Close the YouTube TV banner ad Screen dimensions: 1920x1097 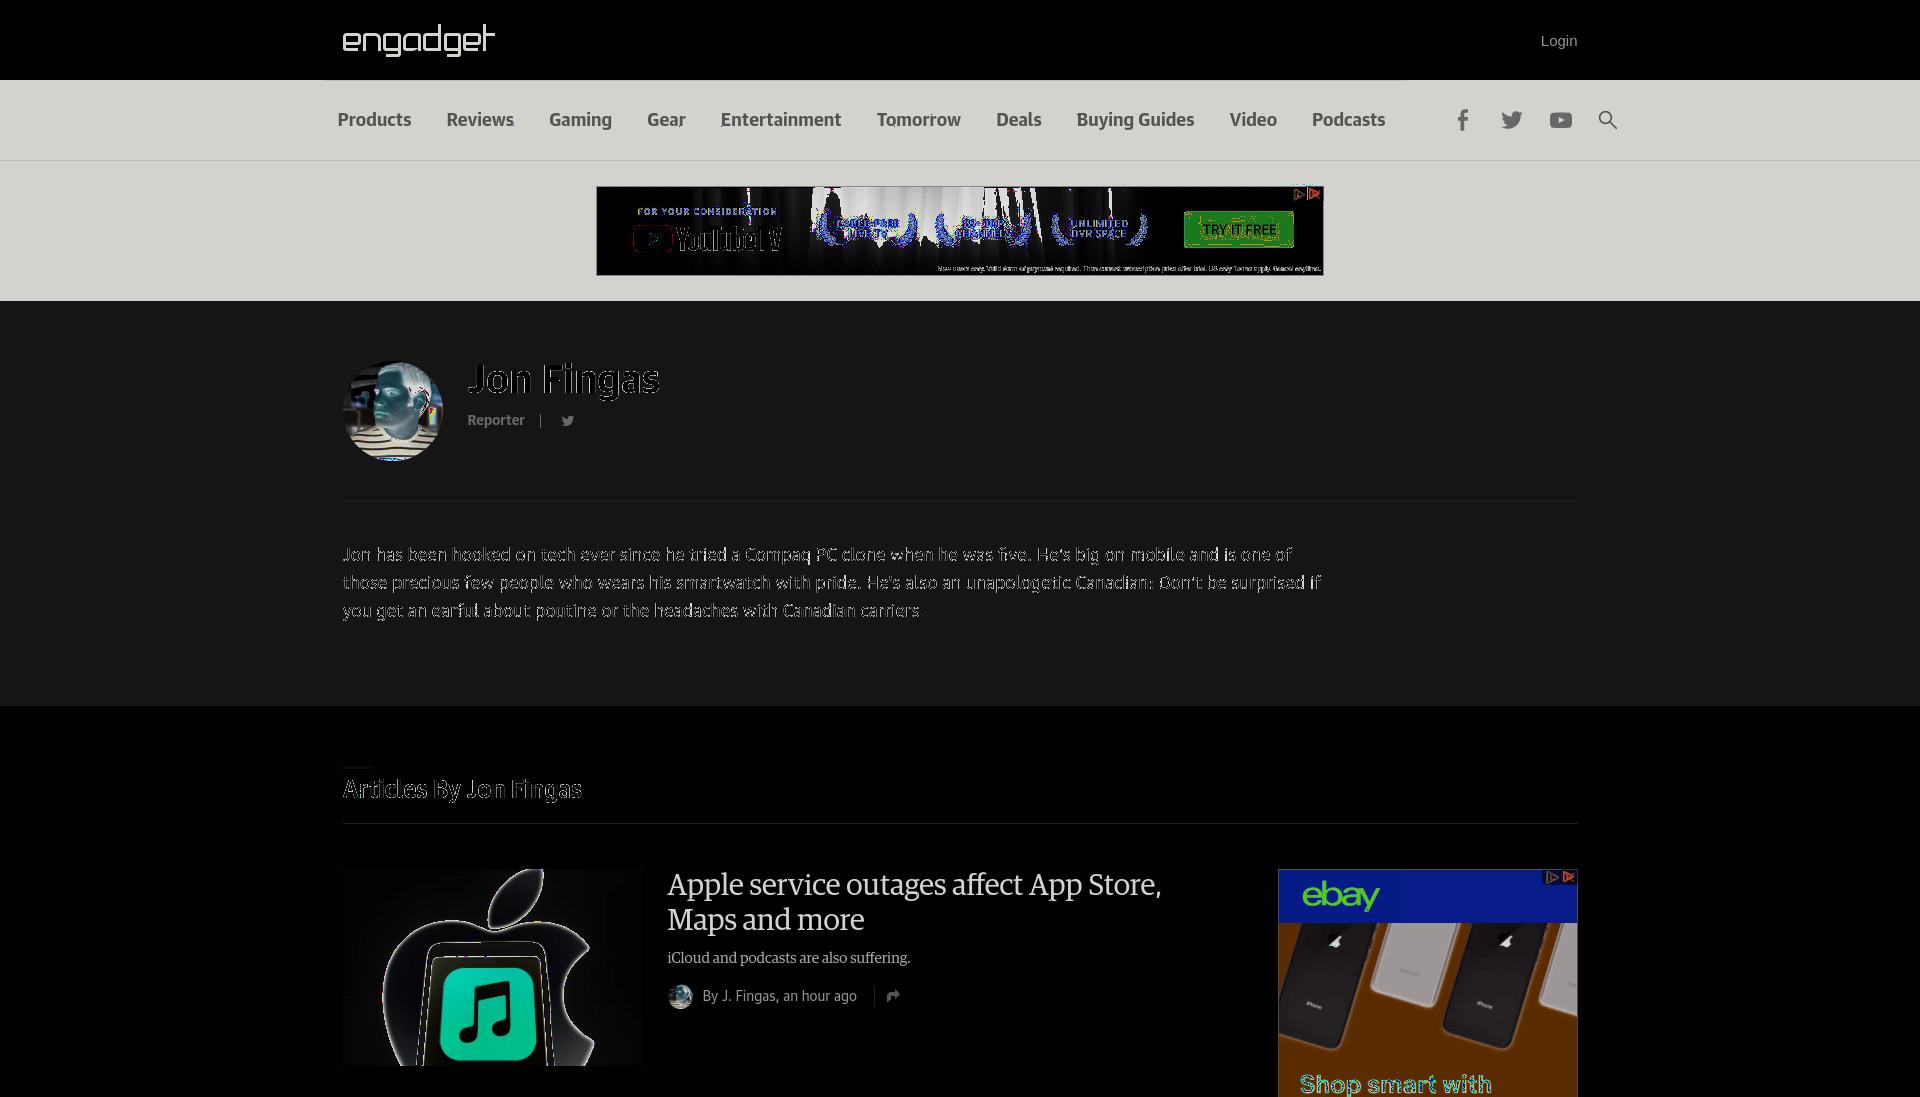pos(1314,194)
